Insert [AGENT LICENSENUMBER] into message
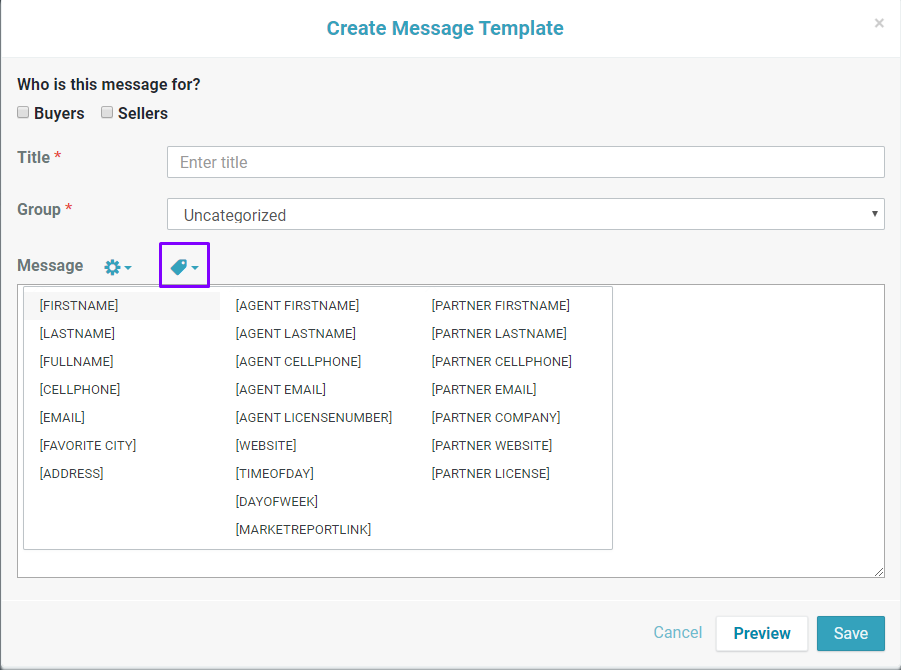Viewport: 901px width, 670px height. click(x=313, y=417)
